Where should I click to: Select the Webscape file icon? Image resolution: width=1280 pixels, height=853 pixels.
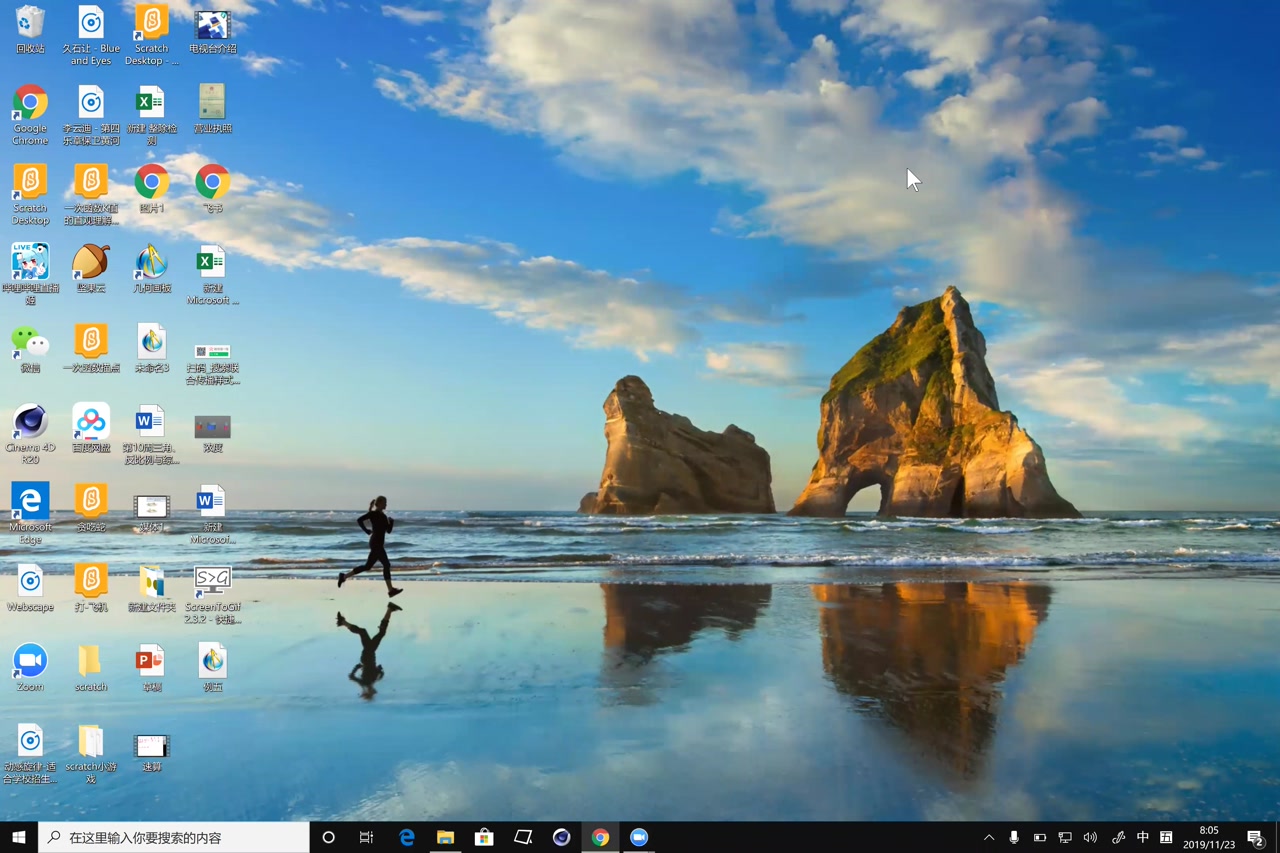(30, 589)
